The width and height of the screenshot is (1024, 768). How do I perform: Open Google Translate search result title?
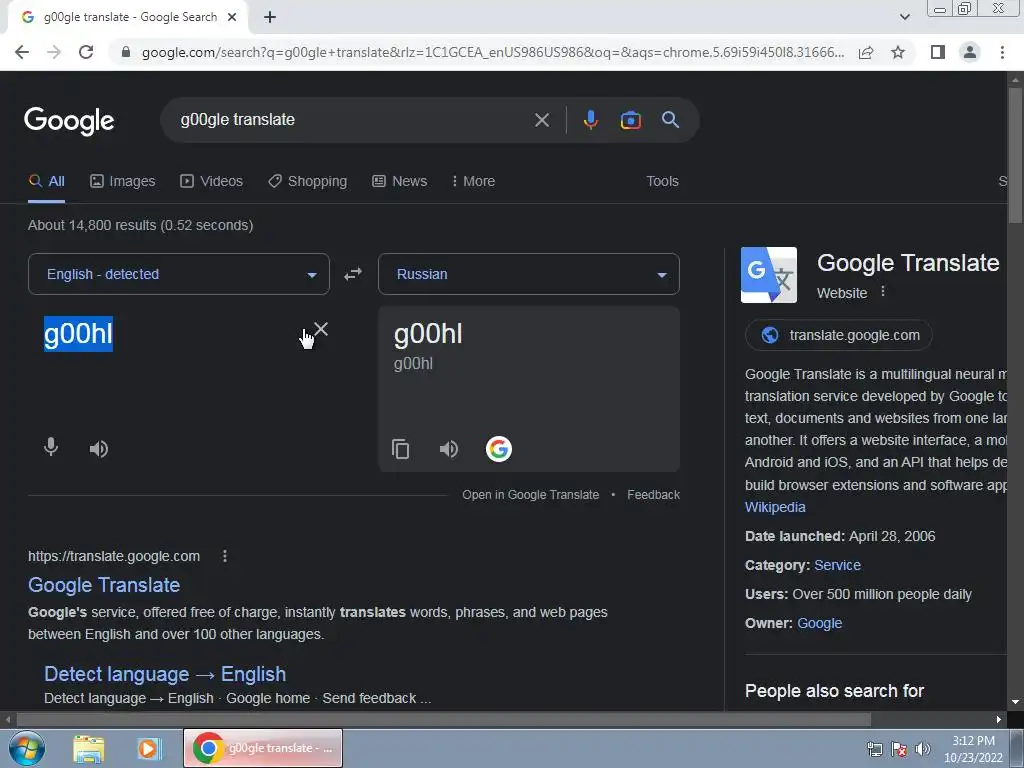point(104,585)
